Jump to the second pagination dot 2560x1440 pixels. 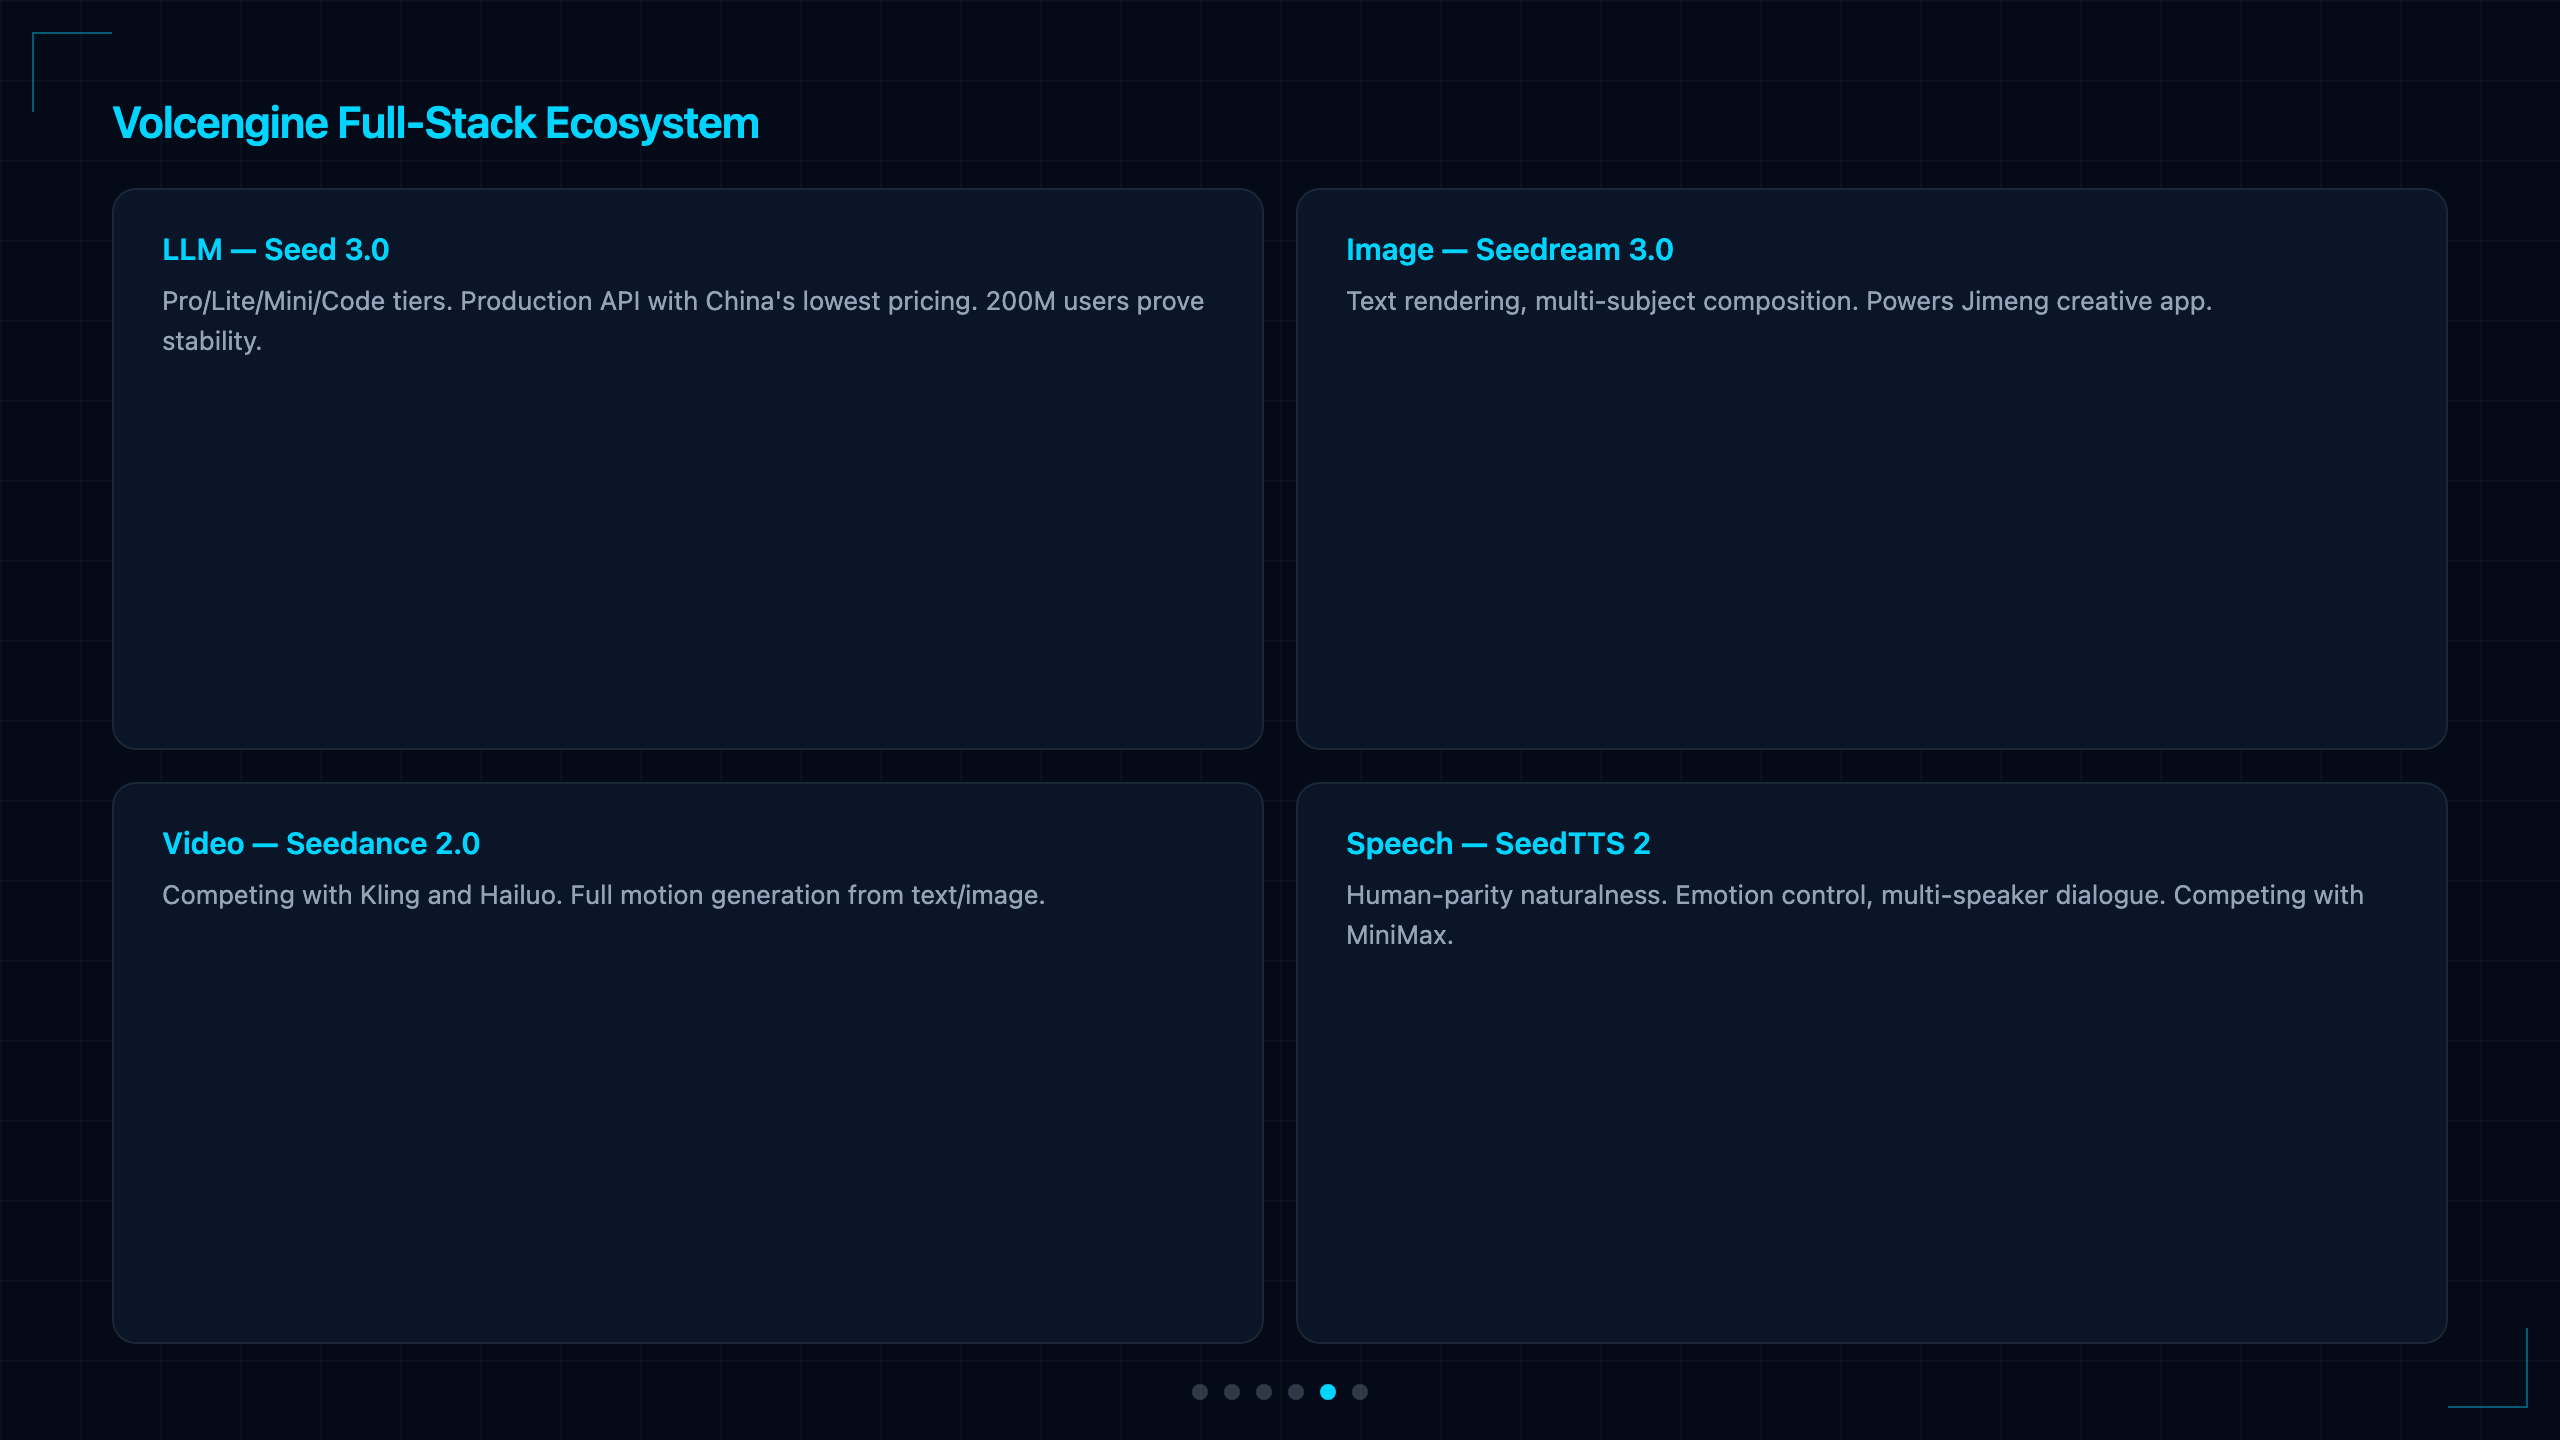(1232, 1392)
